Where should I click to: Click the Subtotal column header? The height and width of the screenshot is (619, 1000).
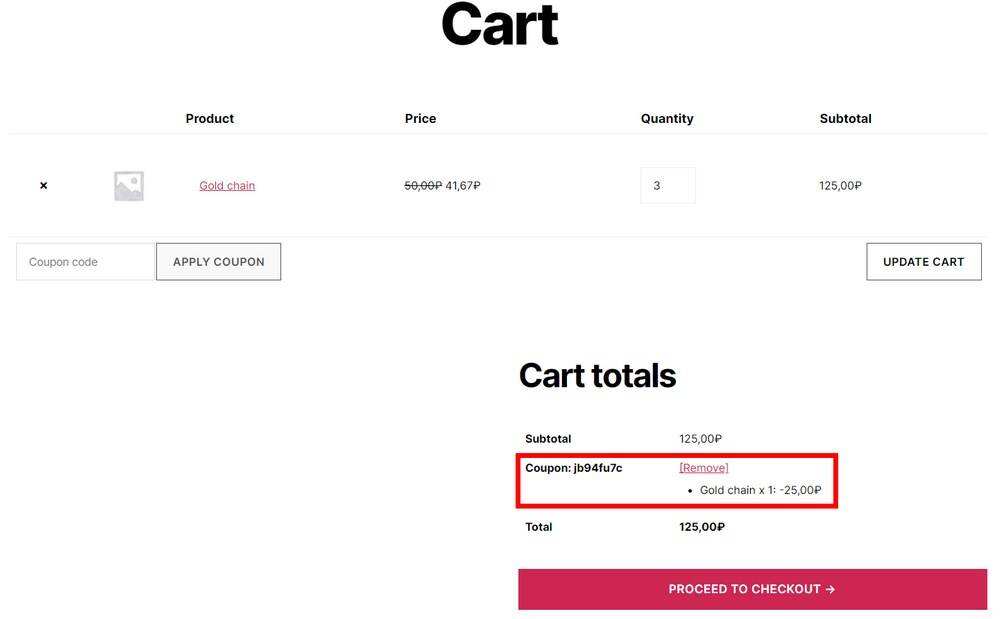(845, 118)
